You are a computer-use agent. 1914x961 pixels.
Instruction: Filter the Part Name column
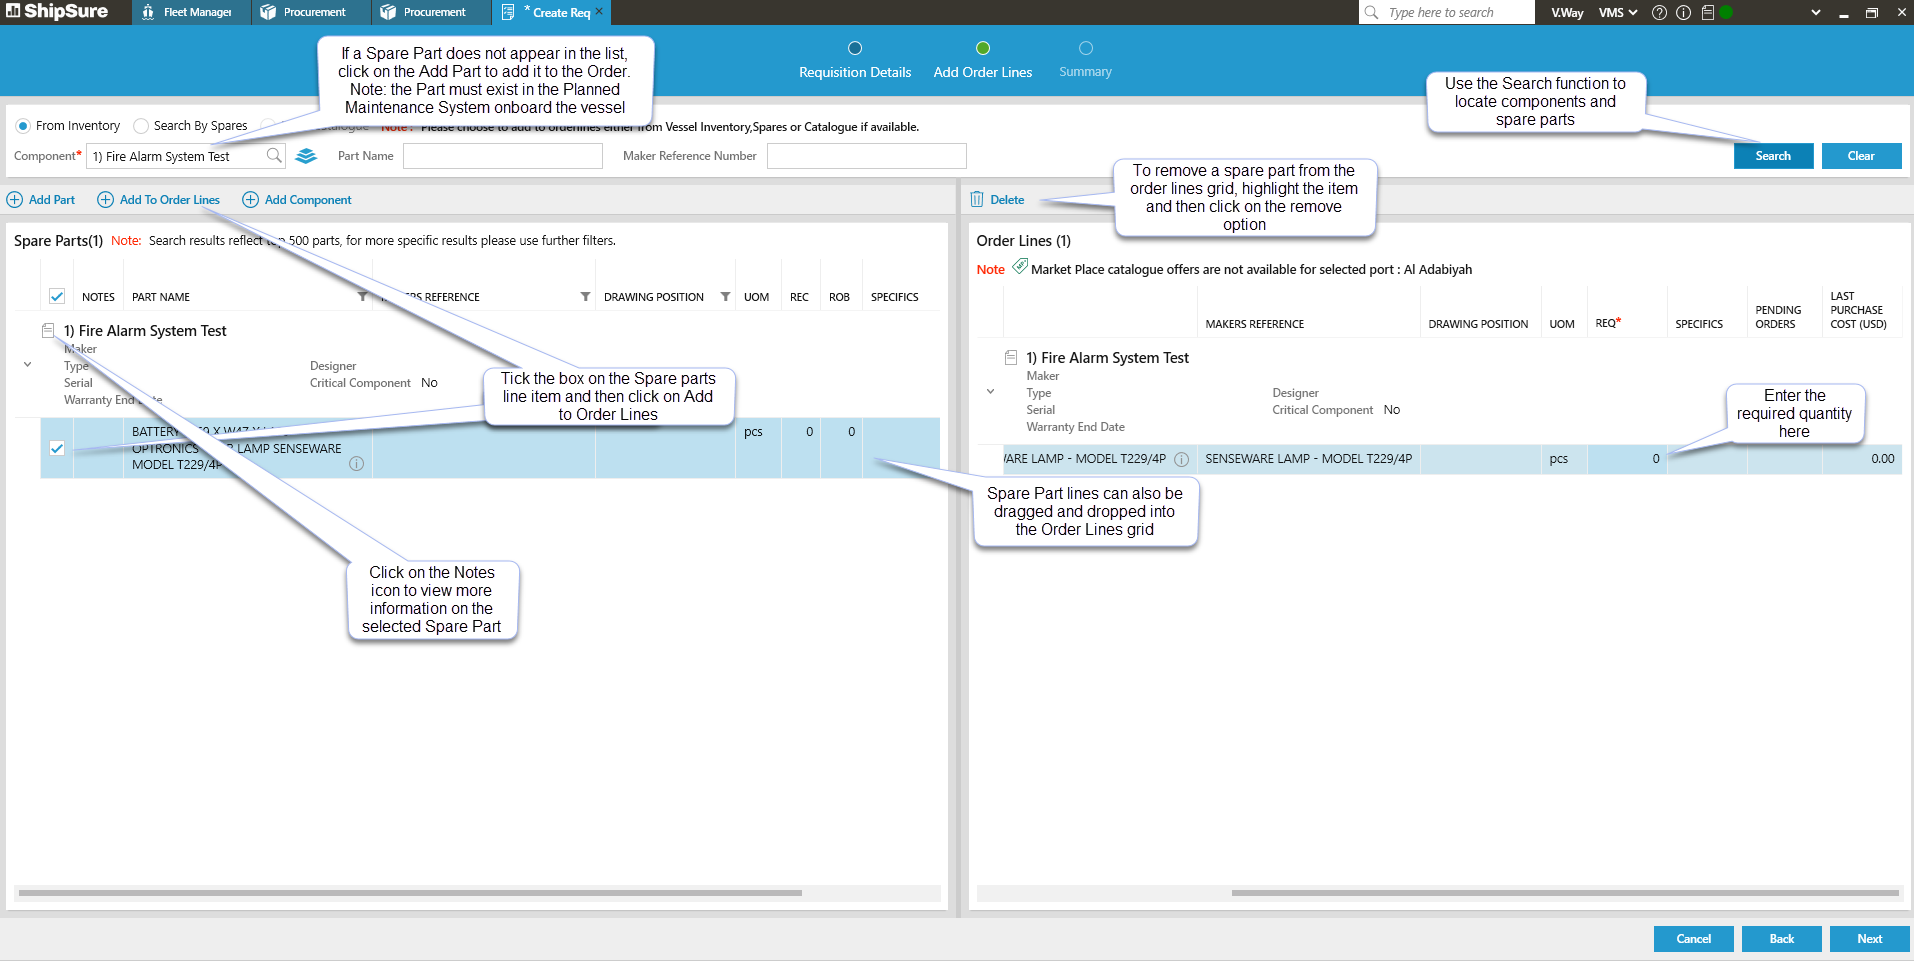[362, 297]
